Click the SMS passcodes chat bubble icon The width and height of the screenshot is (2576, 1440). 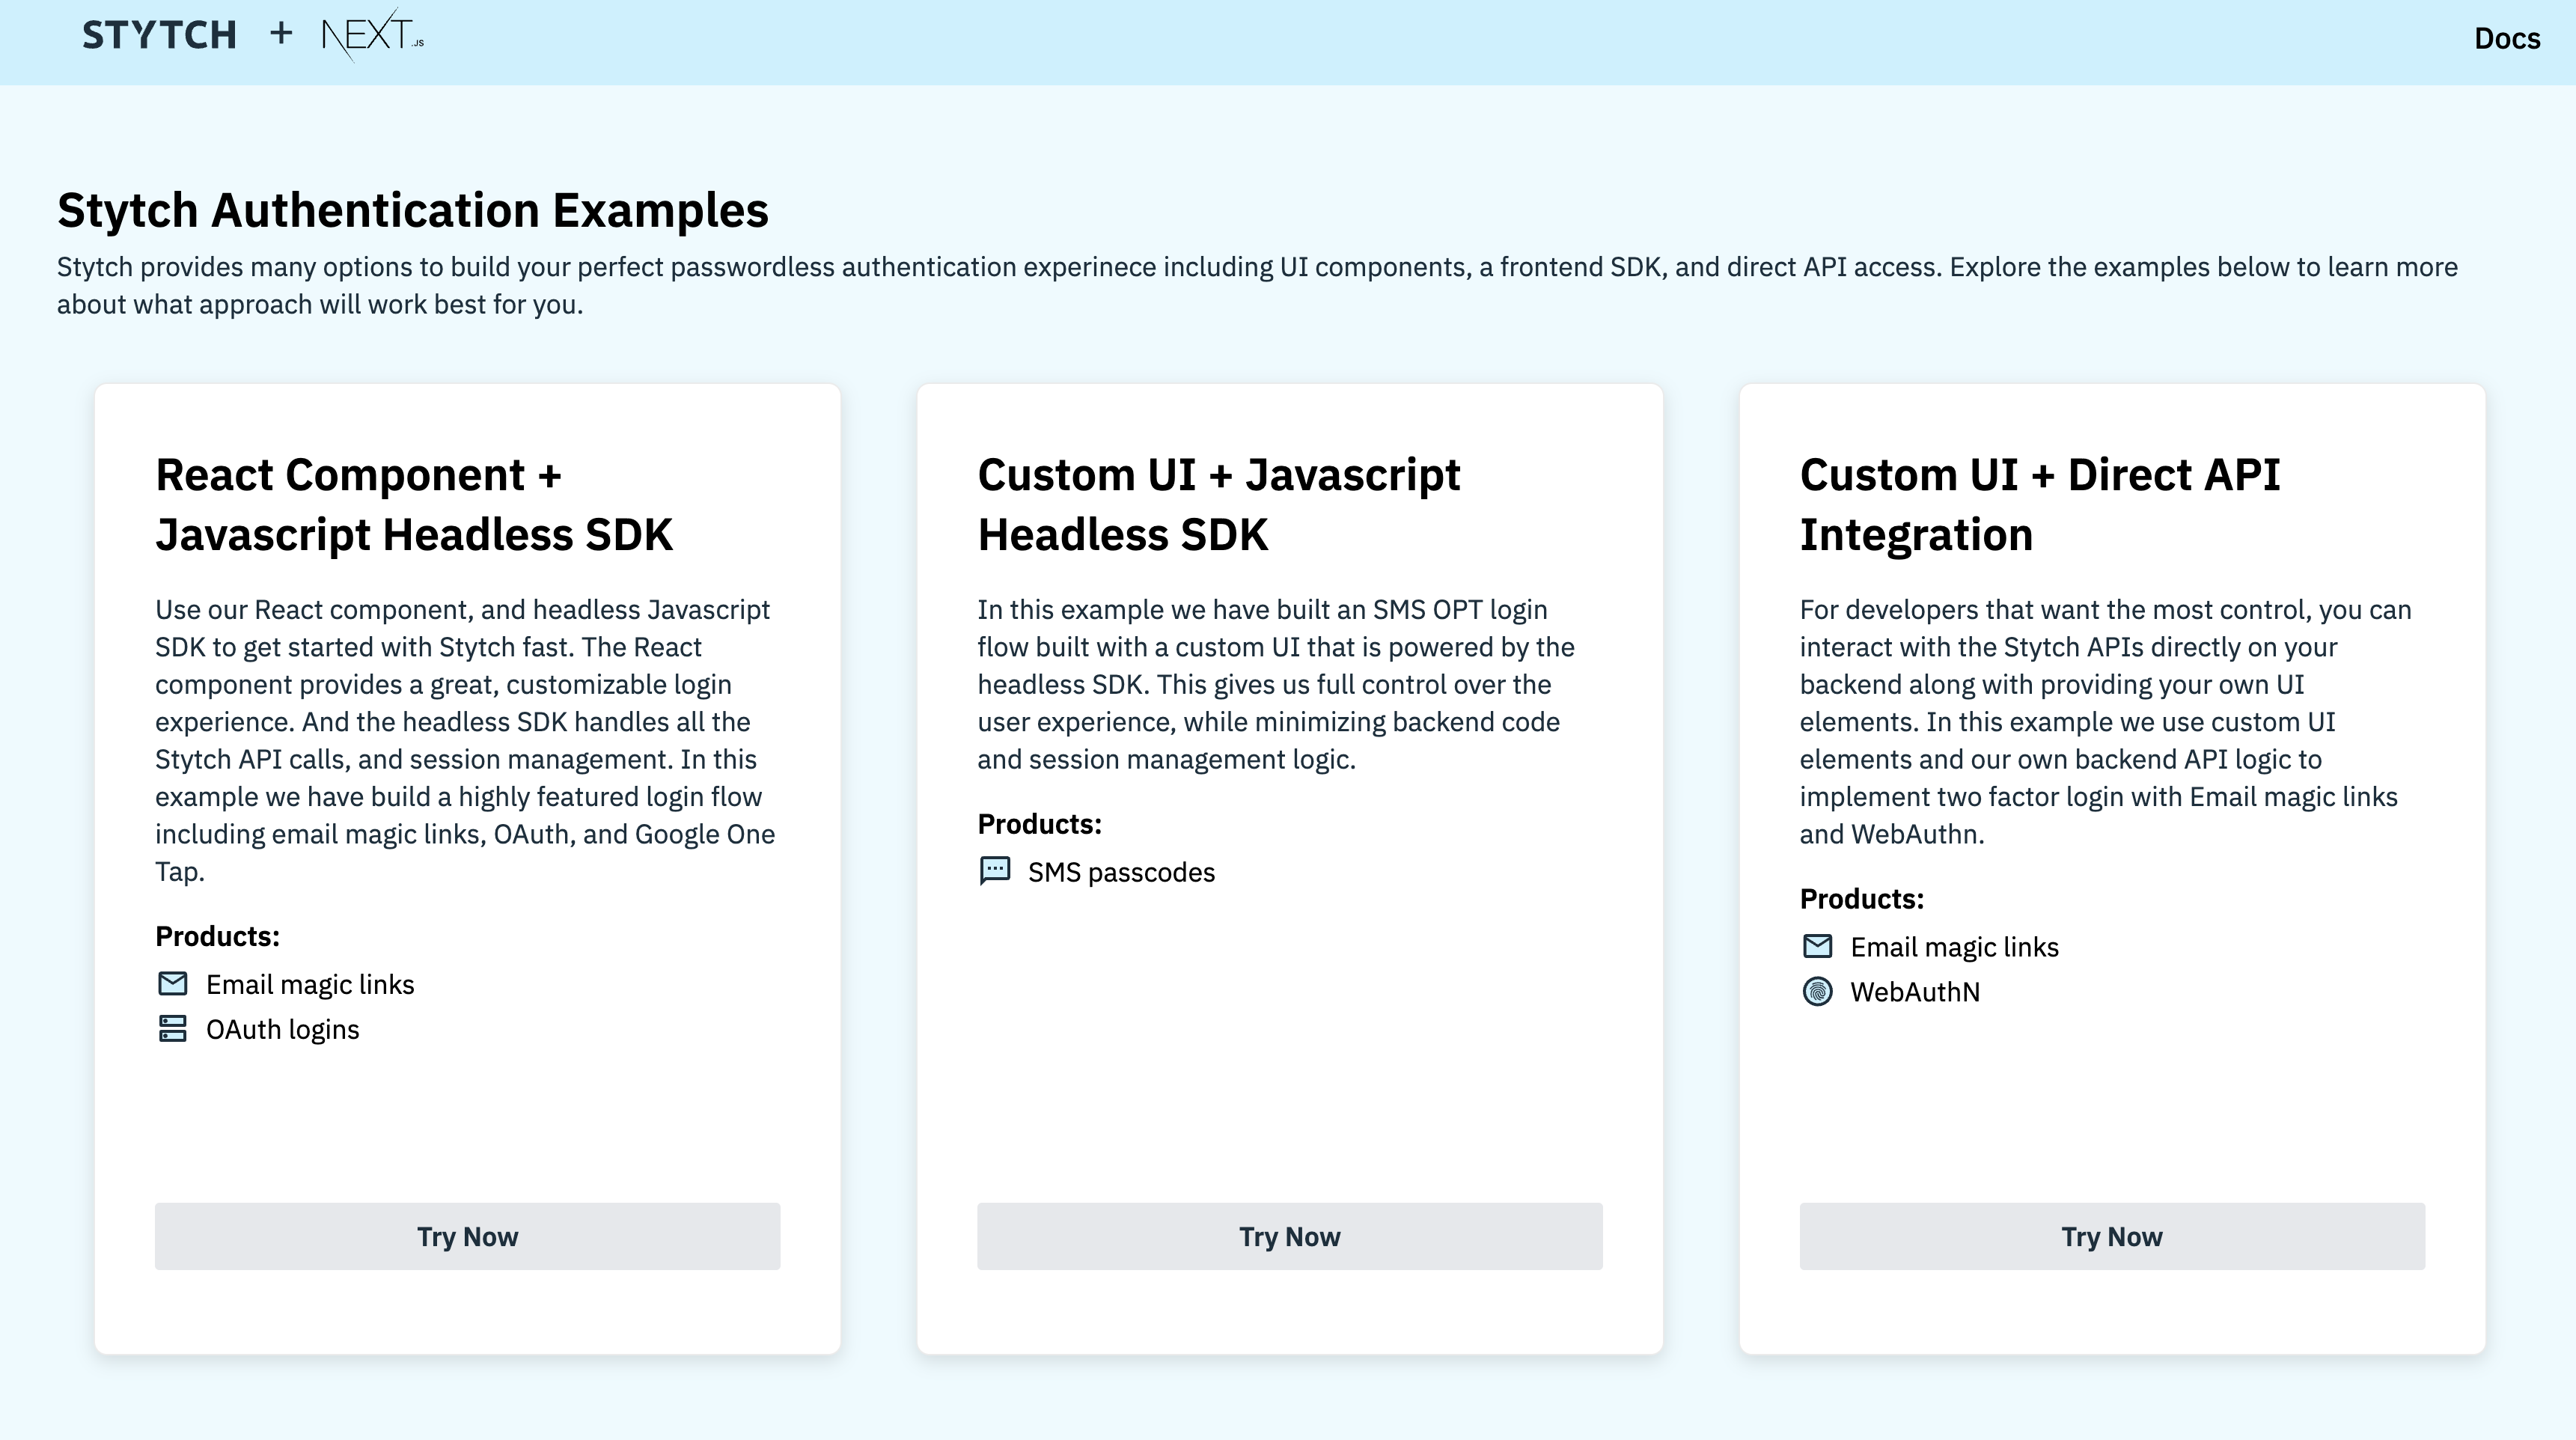click(995, 871)
